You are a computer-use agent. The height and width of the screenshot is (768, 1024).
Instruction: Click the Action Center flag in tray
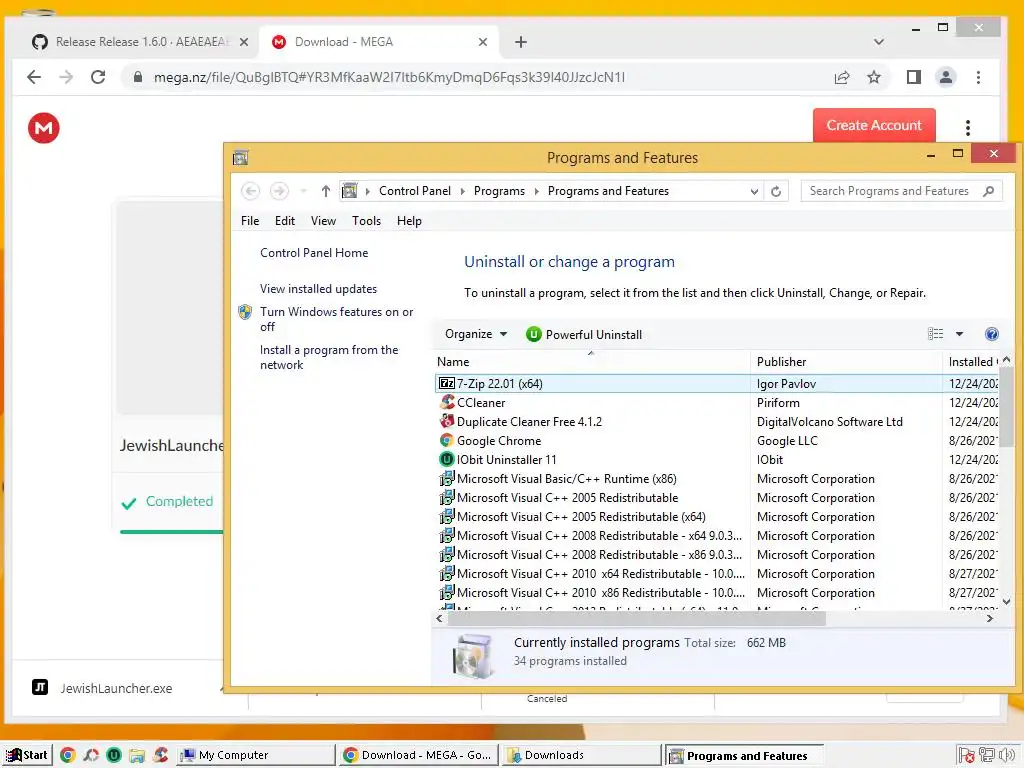967,756
